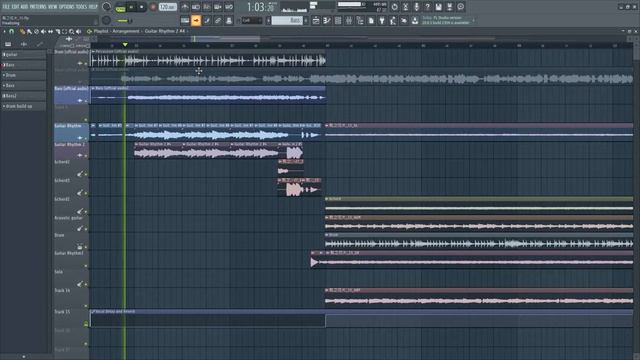Click the undo history icon
640x360 pixels.
pos(394,7)
